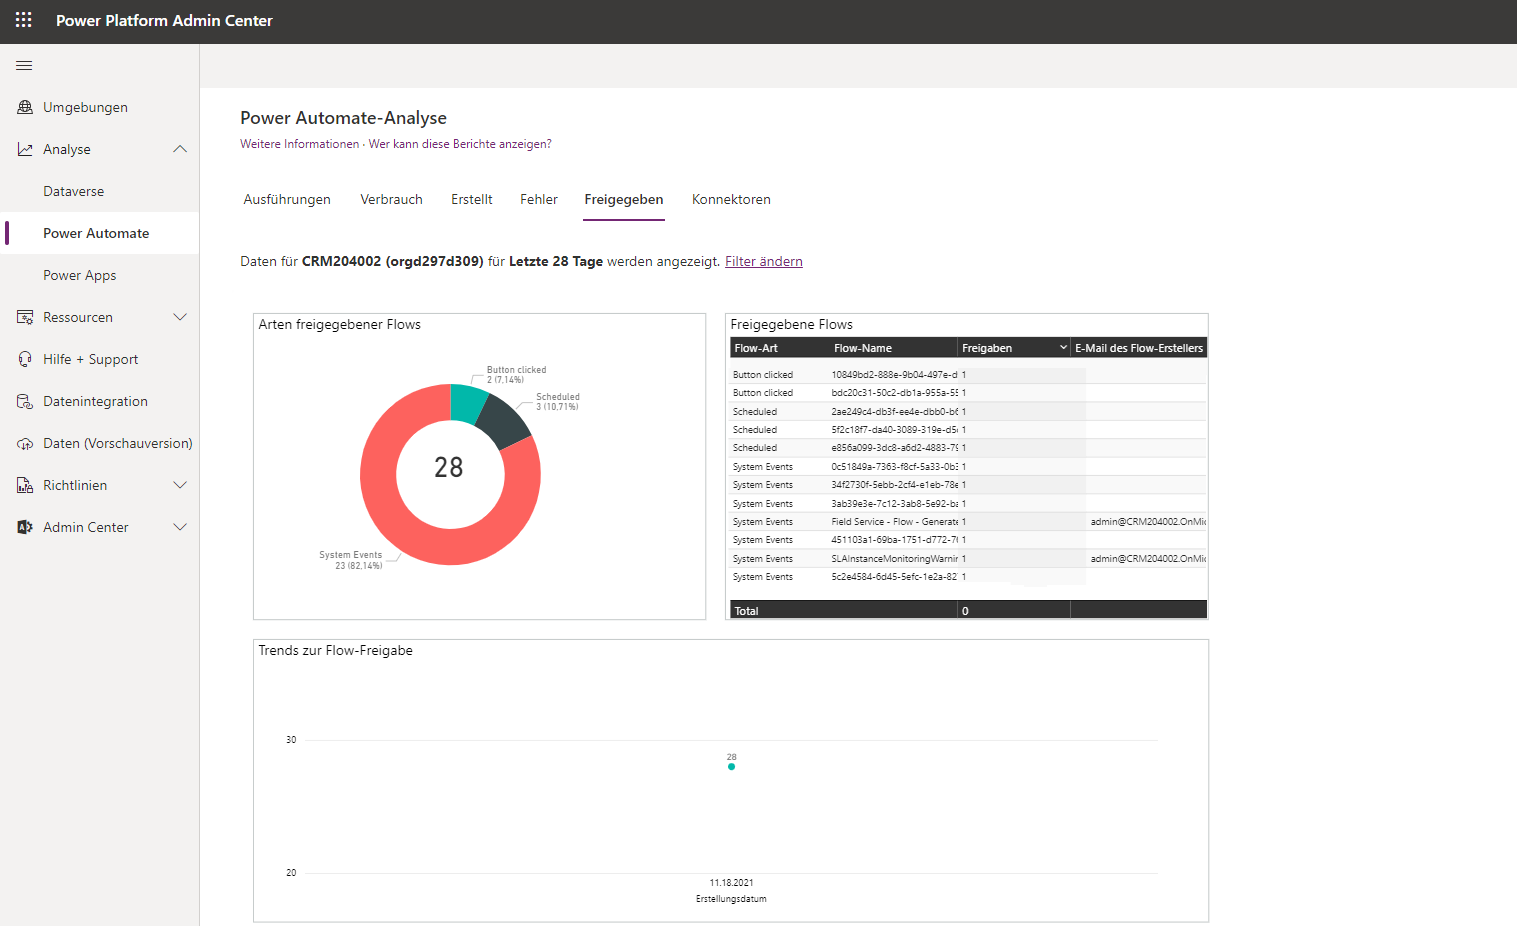Sort by Flow-Name column header
Screen dimensions: 1517x926
862,348
